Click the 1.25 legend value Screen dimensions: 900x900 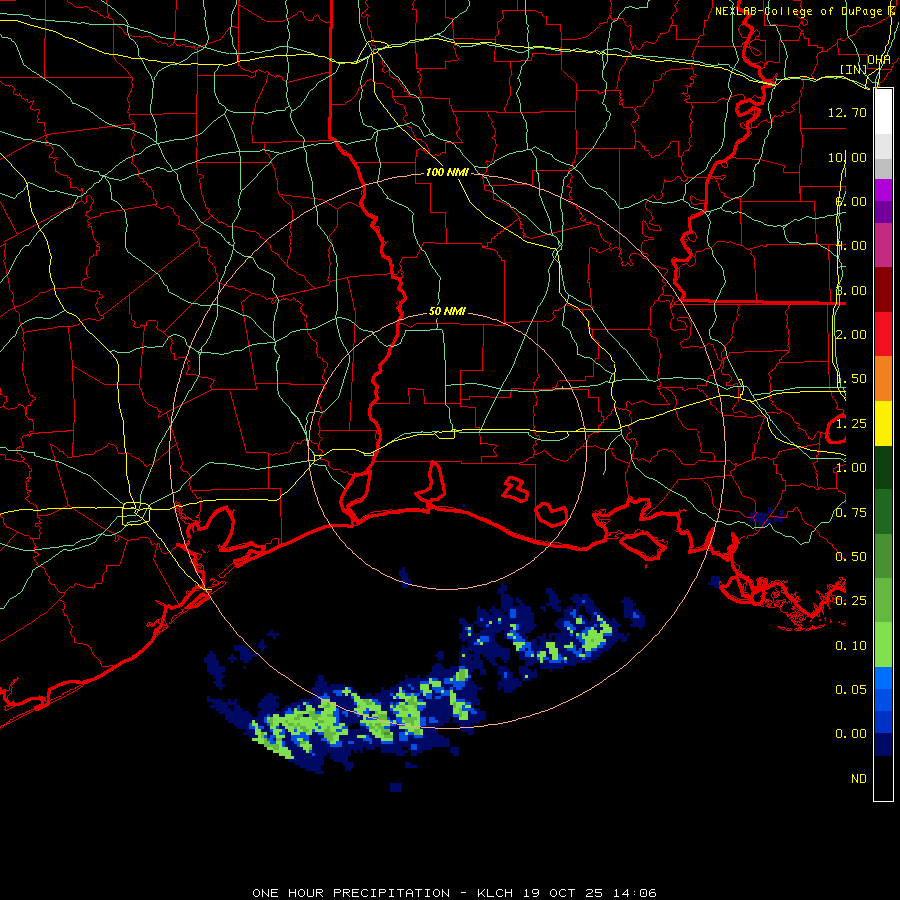[851, 424]
